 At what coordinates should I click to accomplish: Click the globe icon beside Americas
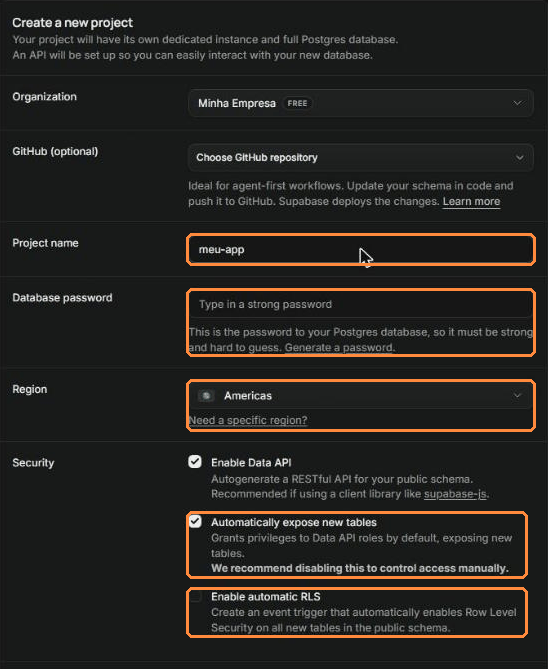(x=206, y=396)
